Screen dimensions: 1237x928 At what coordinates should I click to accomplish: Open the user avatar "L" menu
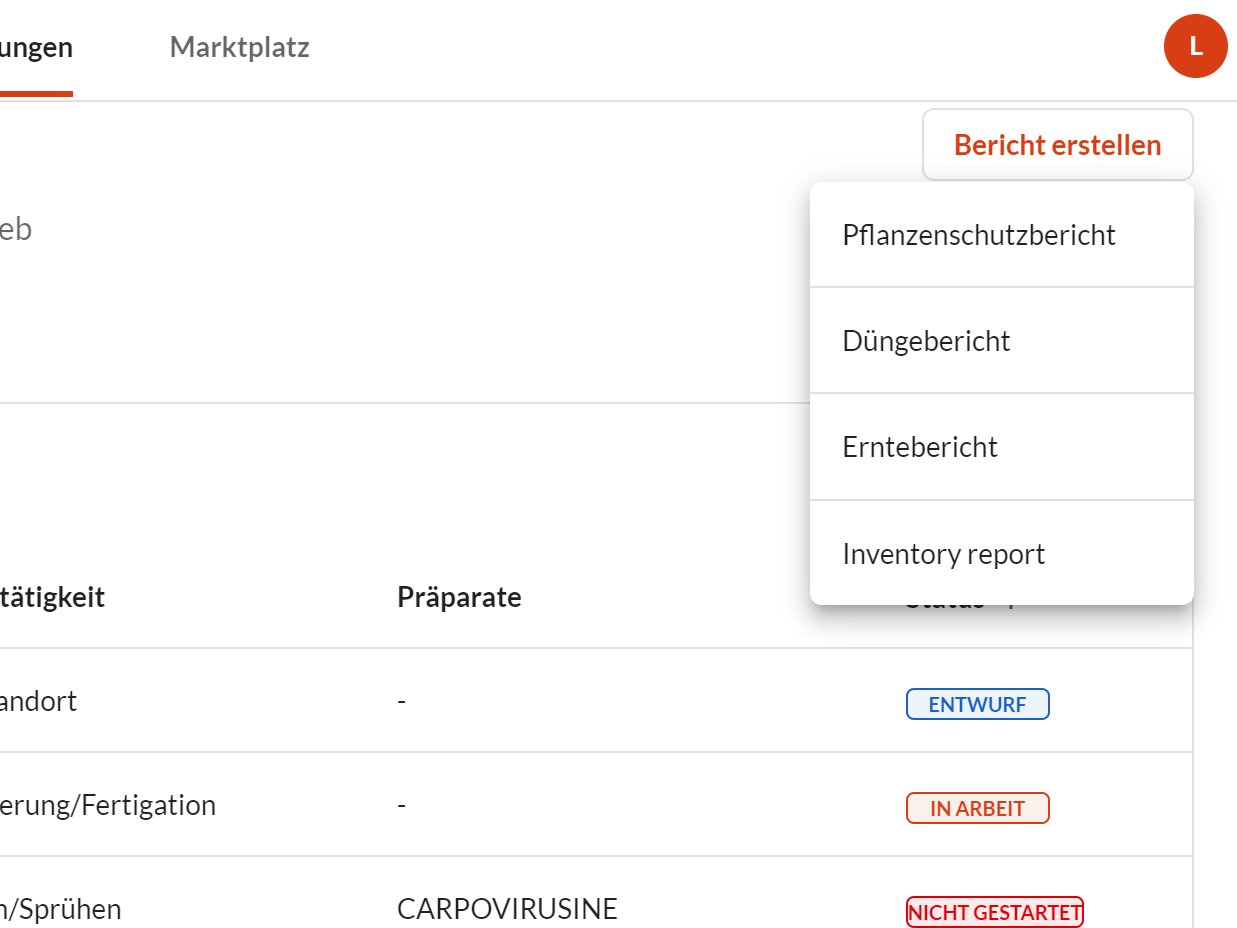pyautogui.click(x=1195, y=46)
